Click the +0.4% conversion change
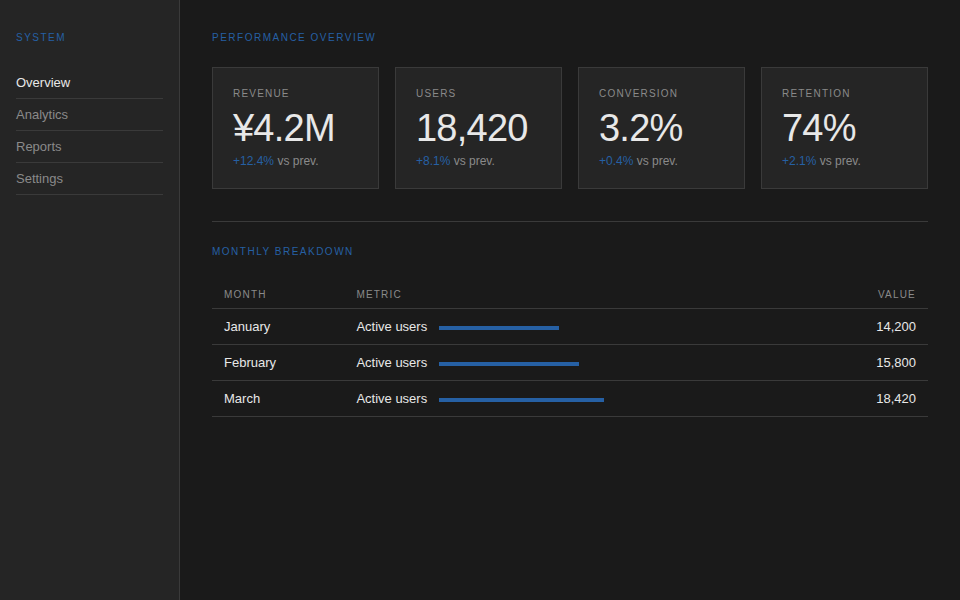This screenshot has height=600, width=960. [x=616, y=161]
